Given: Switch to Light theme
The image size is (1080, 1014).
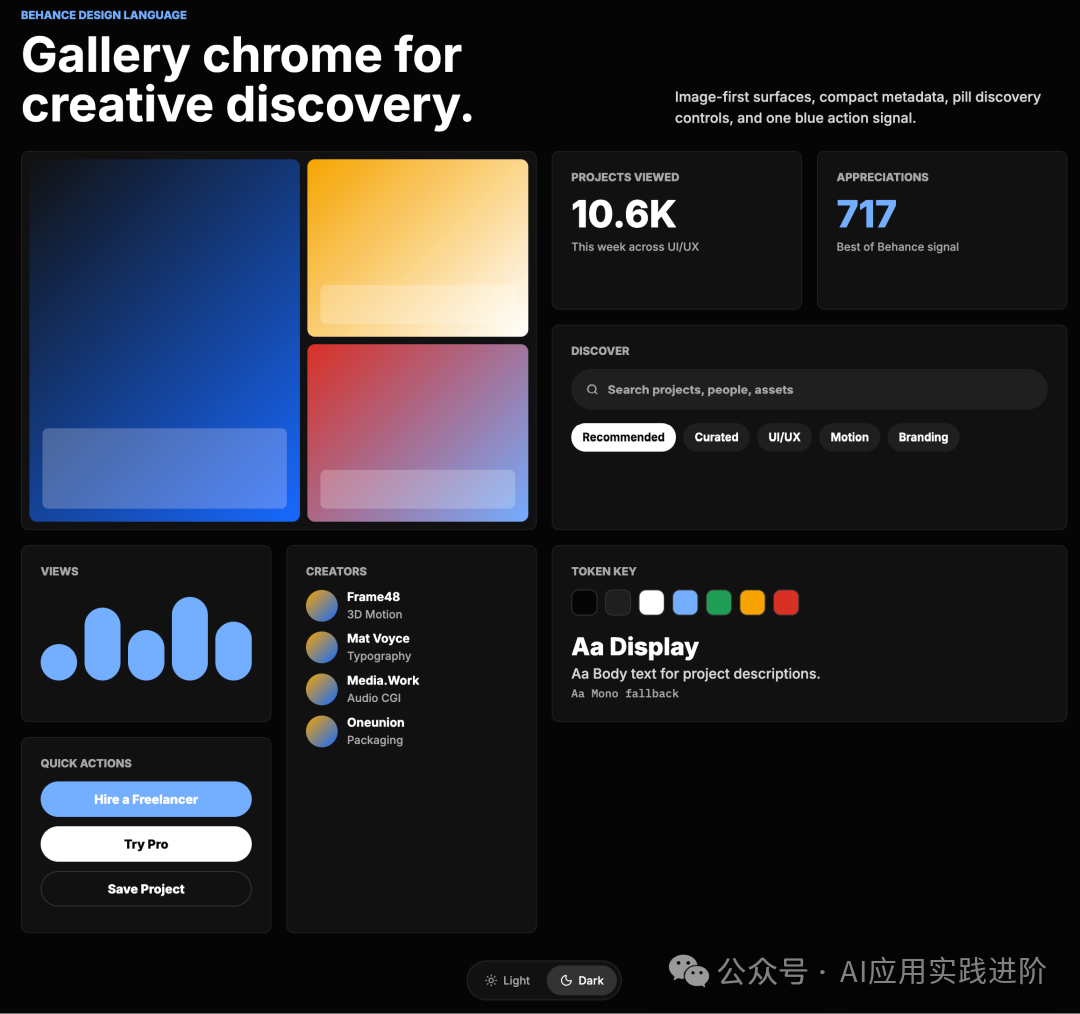Looking at the screenshot, I should [x=508, y=980].
